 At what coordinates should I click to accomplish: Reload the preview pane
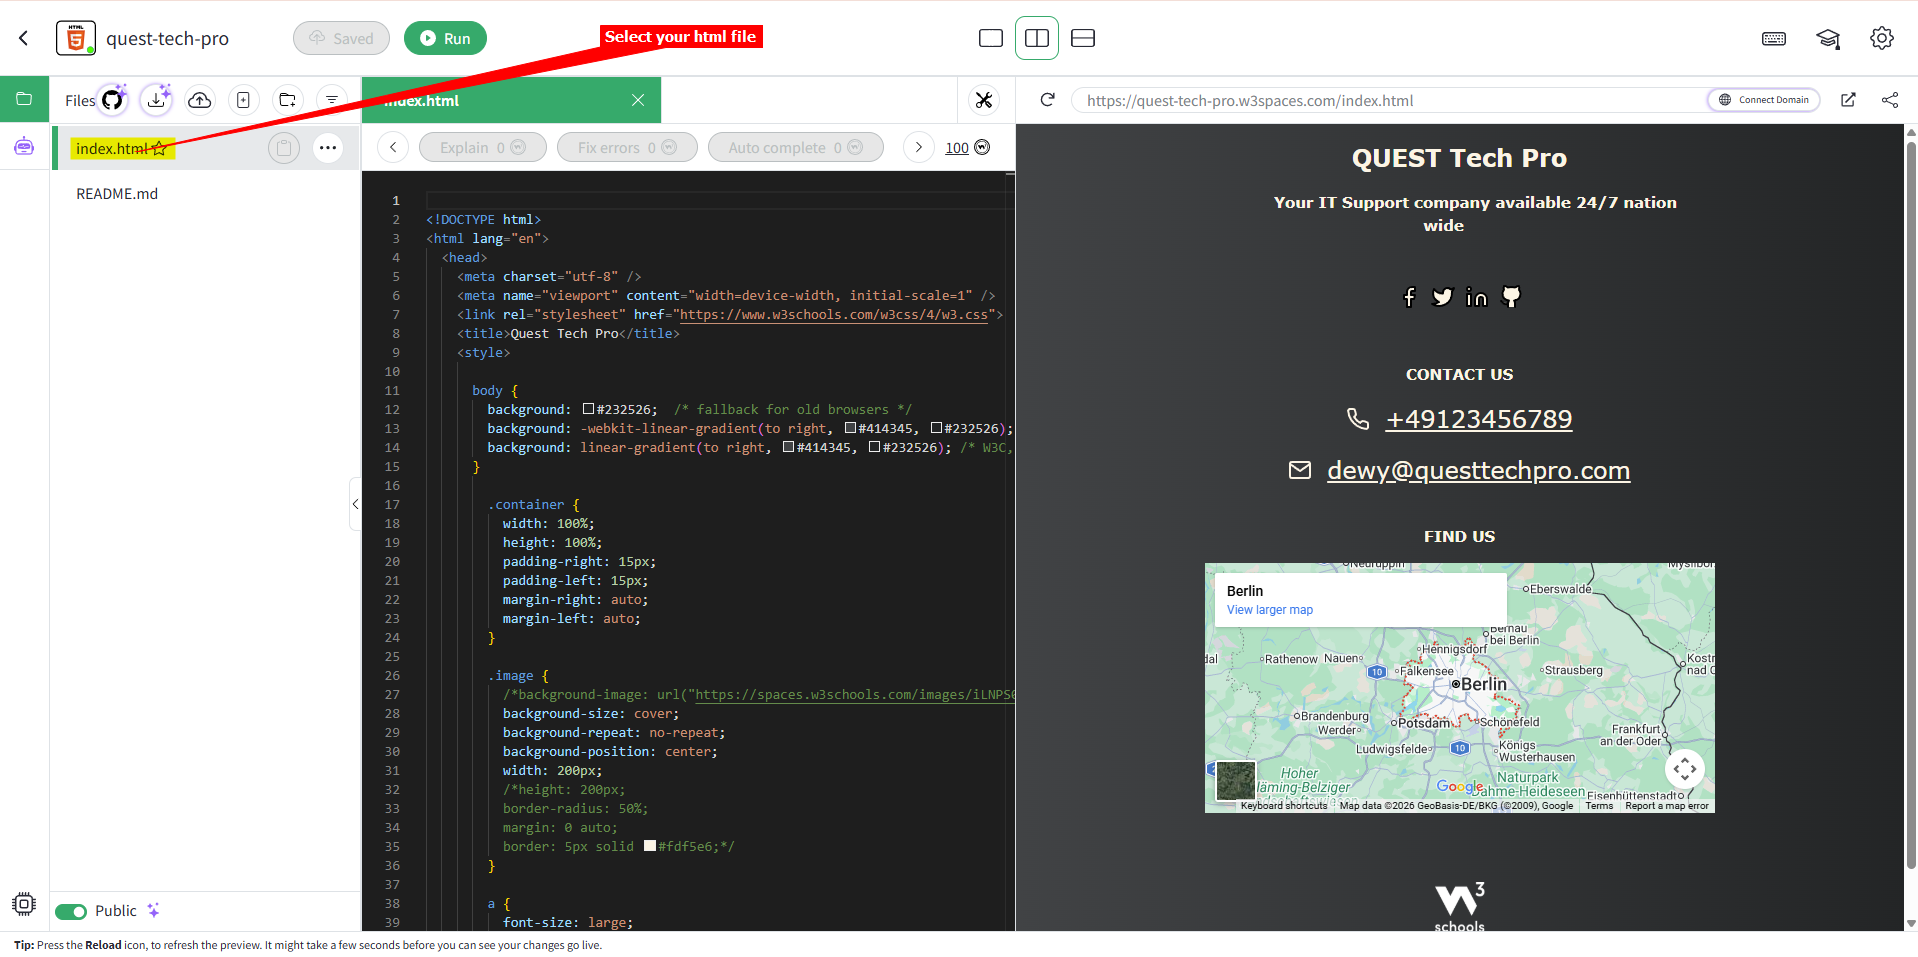[x=1047, y=100]
